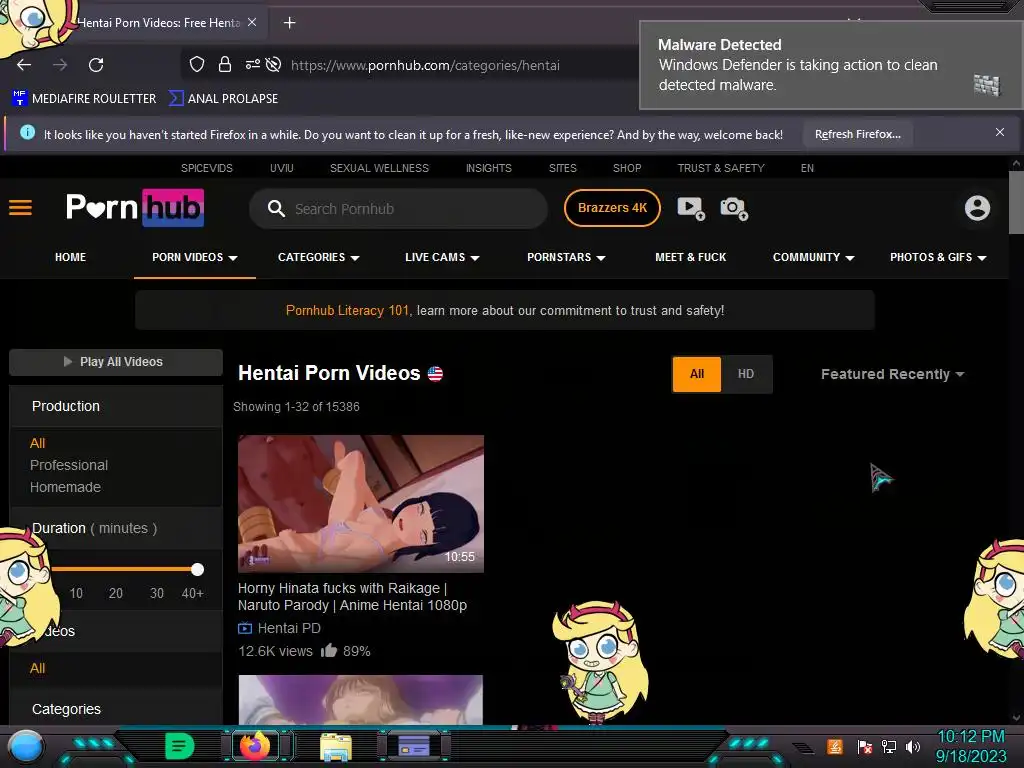Expand the LIVE CAMS nav dropdown
This screenshot has height=768, width=1024.
click(442, 257)
